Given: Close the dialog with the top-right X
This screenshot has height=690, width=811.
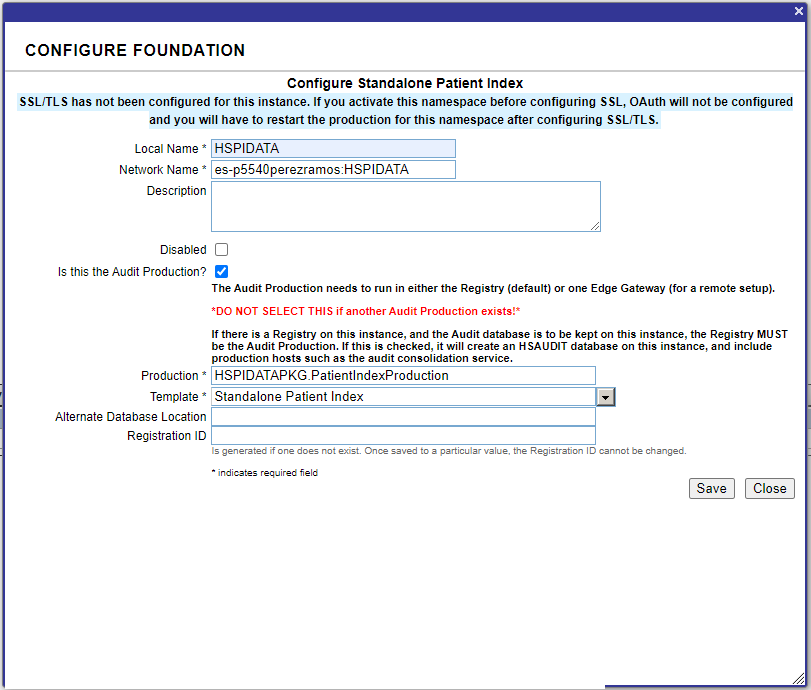Looking at the screenshot, I should tap(798, 11).
